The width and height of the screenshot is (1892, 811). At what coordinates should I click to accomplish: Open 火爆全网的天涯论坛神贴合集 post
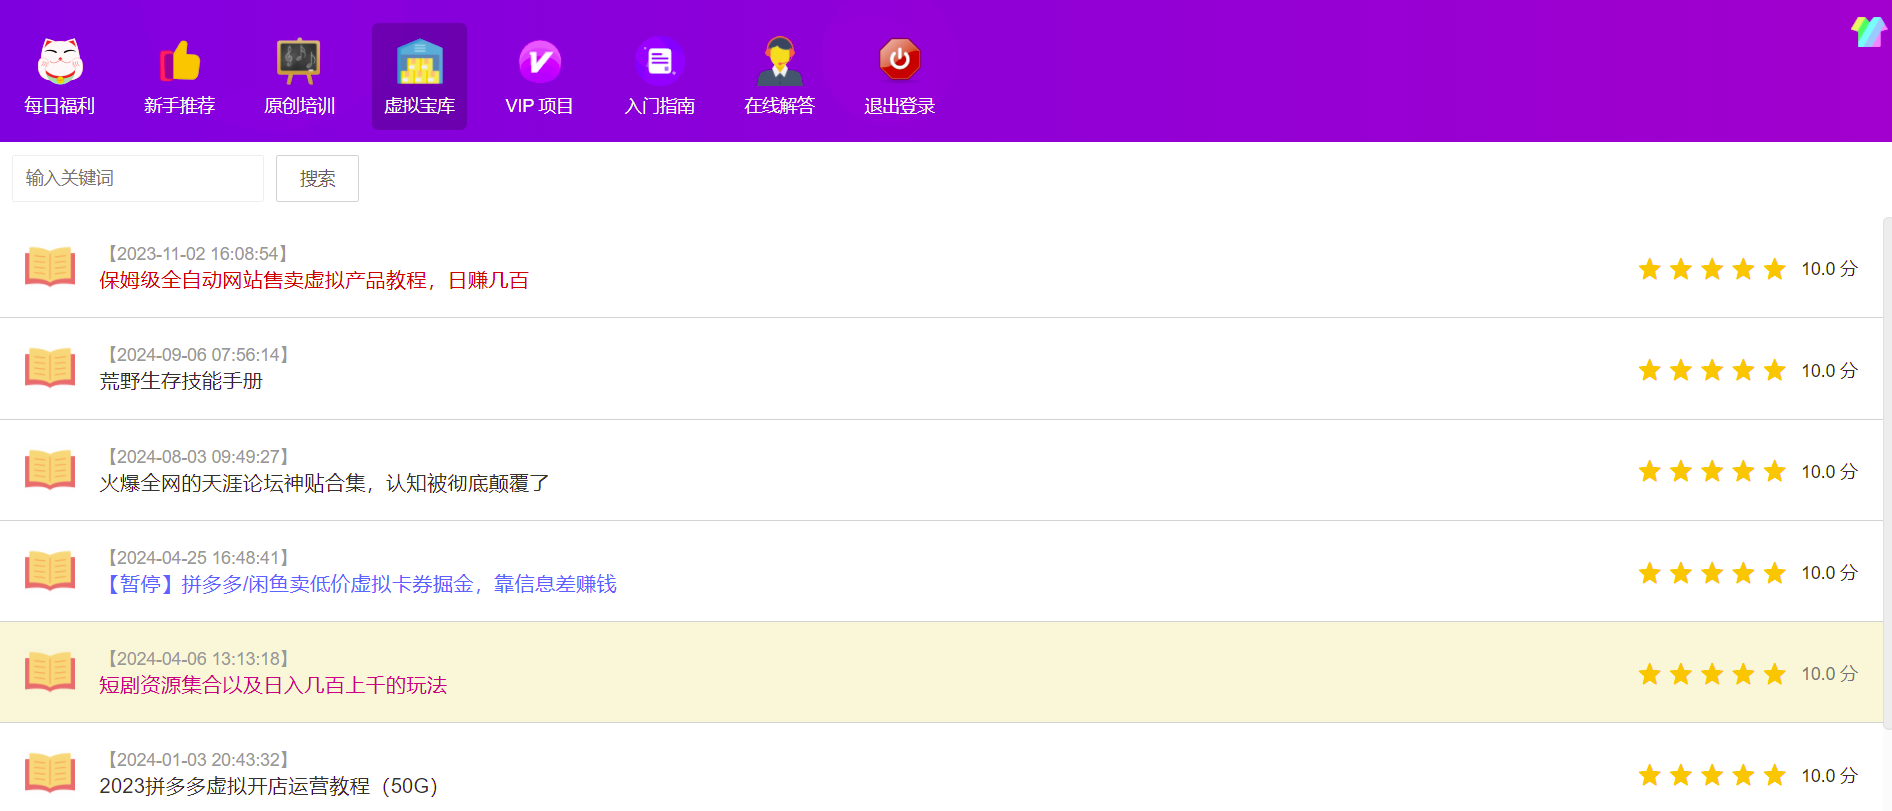point(324,484)
